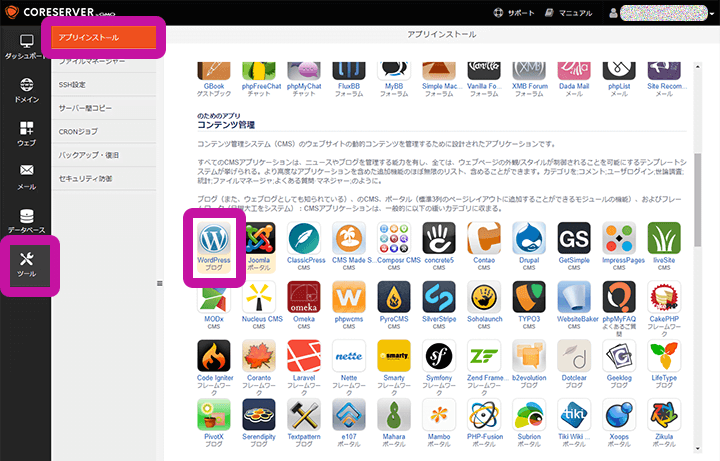The width and height of the screenshot is (720, 461).
Task: Choose the Drupal CMS app icon
Action: [528, 242]
